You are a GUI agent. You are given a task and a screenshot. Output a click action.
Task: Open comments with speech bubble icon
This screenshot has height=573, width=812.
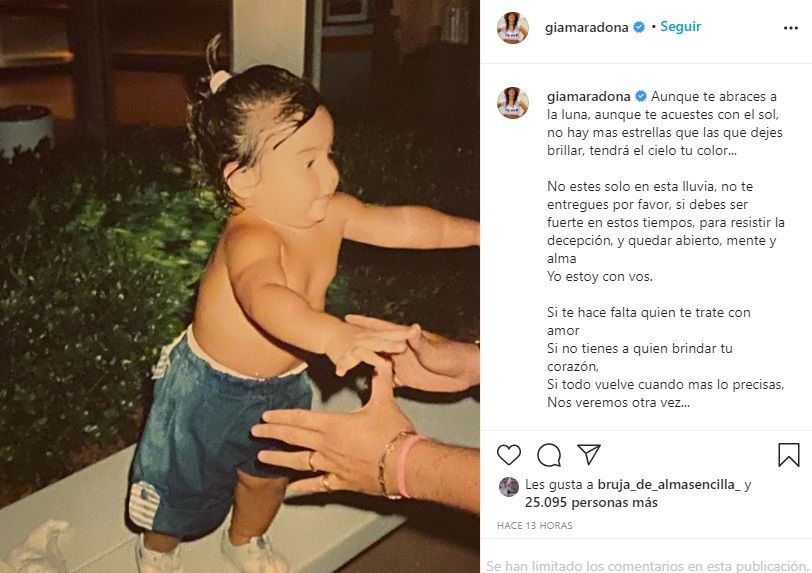pos(549,455)
